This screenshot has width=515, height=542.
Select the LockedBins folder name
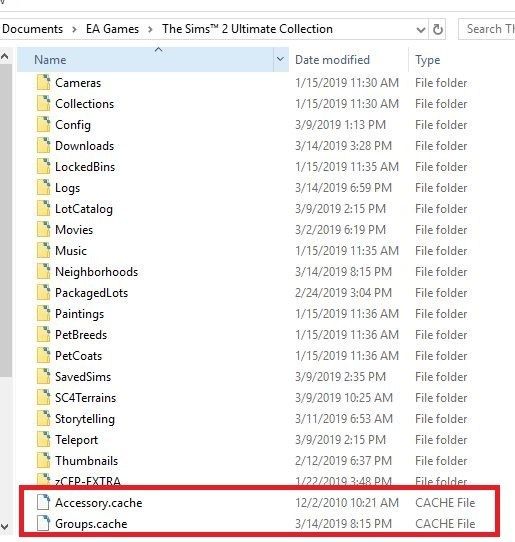tap(85, 167)
